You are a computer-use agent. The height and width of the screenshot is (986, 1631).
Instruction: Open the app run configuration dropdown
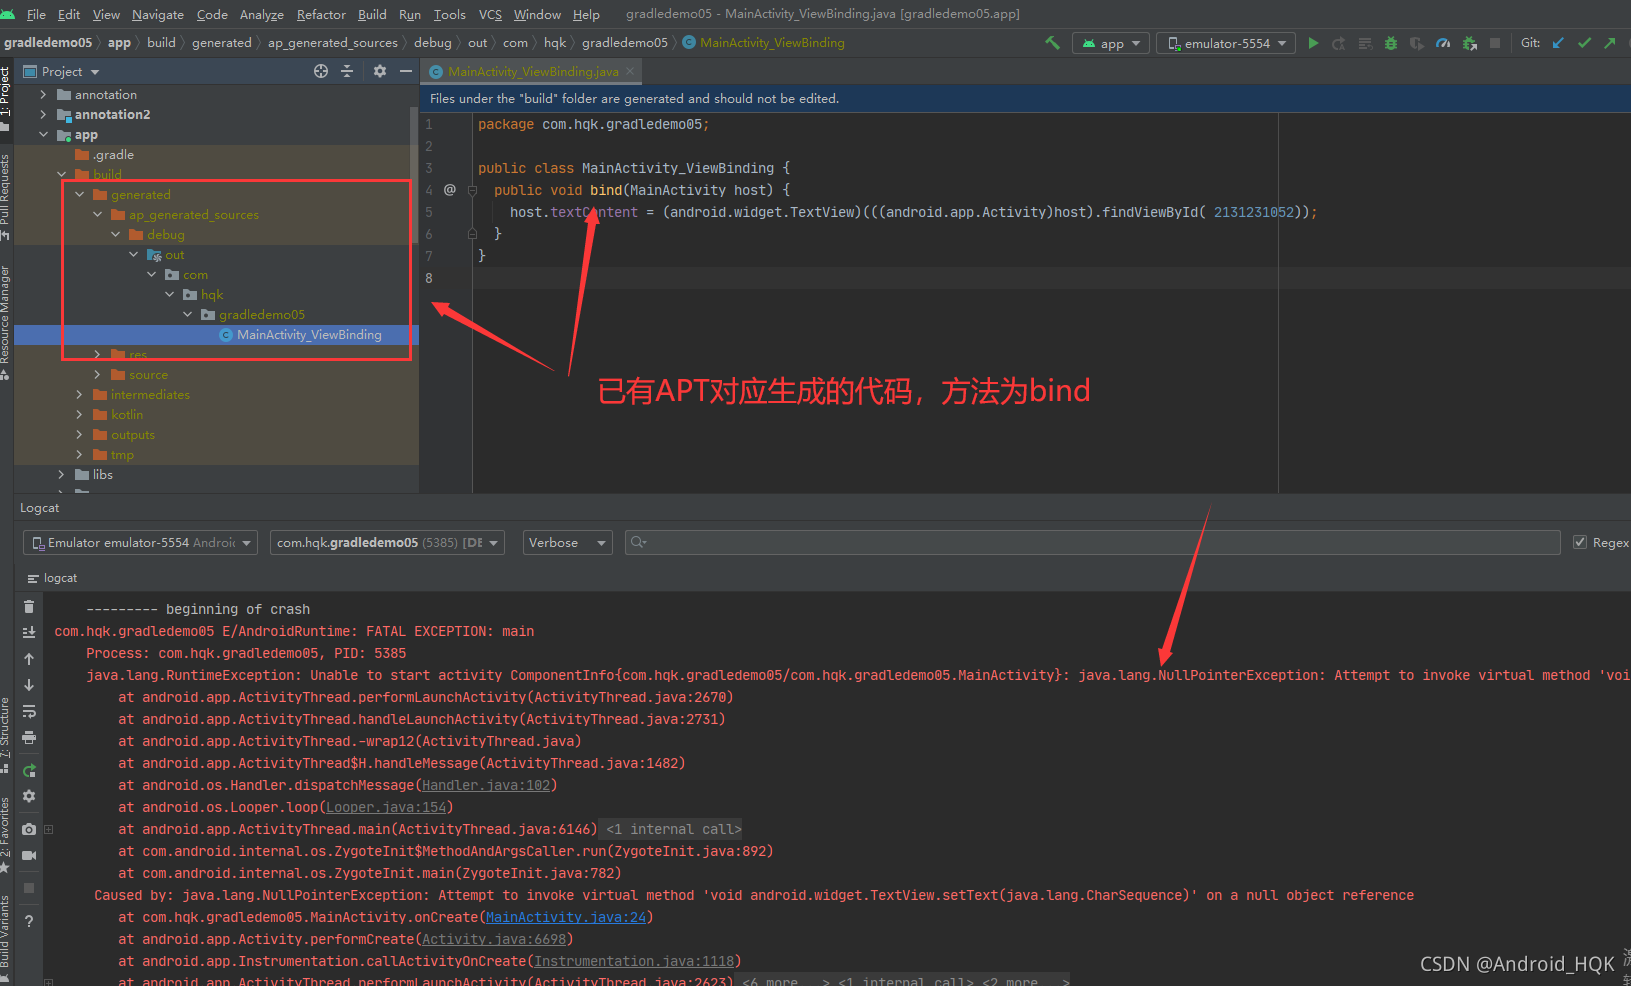coord(1110,43)
